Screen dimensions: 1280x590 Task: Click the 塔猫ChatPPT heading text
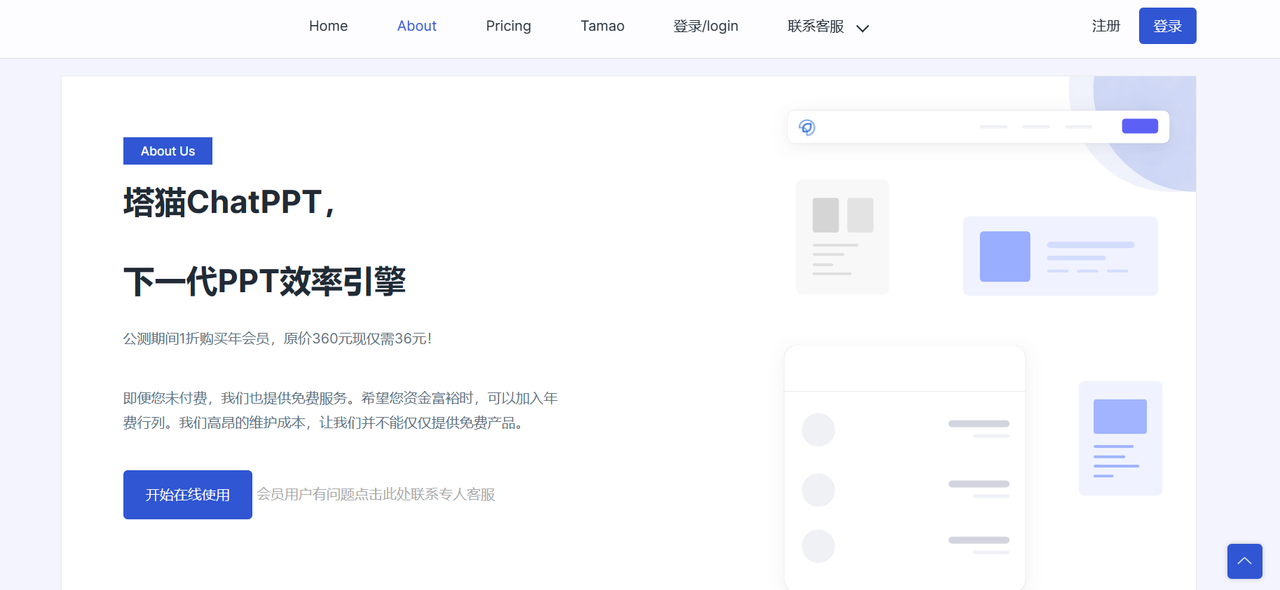[x=228, y=203]
